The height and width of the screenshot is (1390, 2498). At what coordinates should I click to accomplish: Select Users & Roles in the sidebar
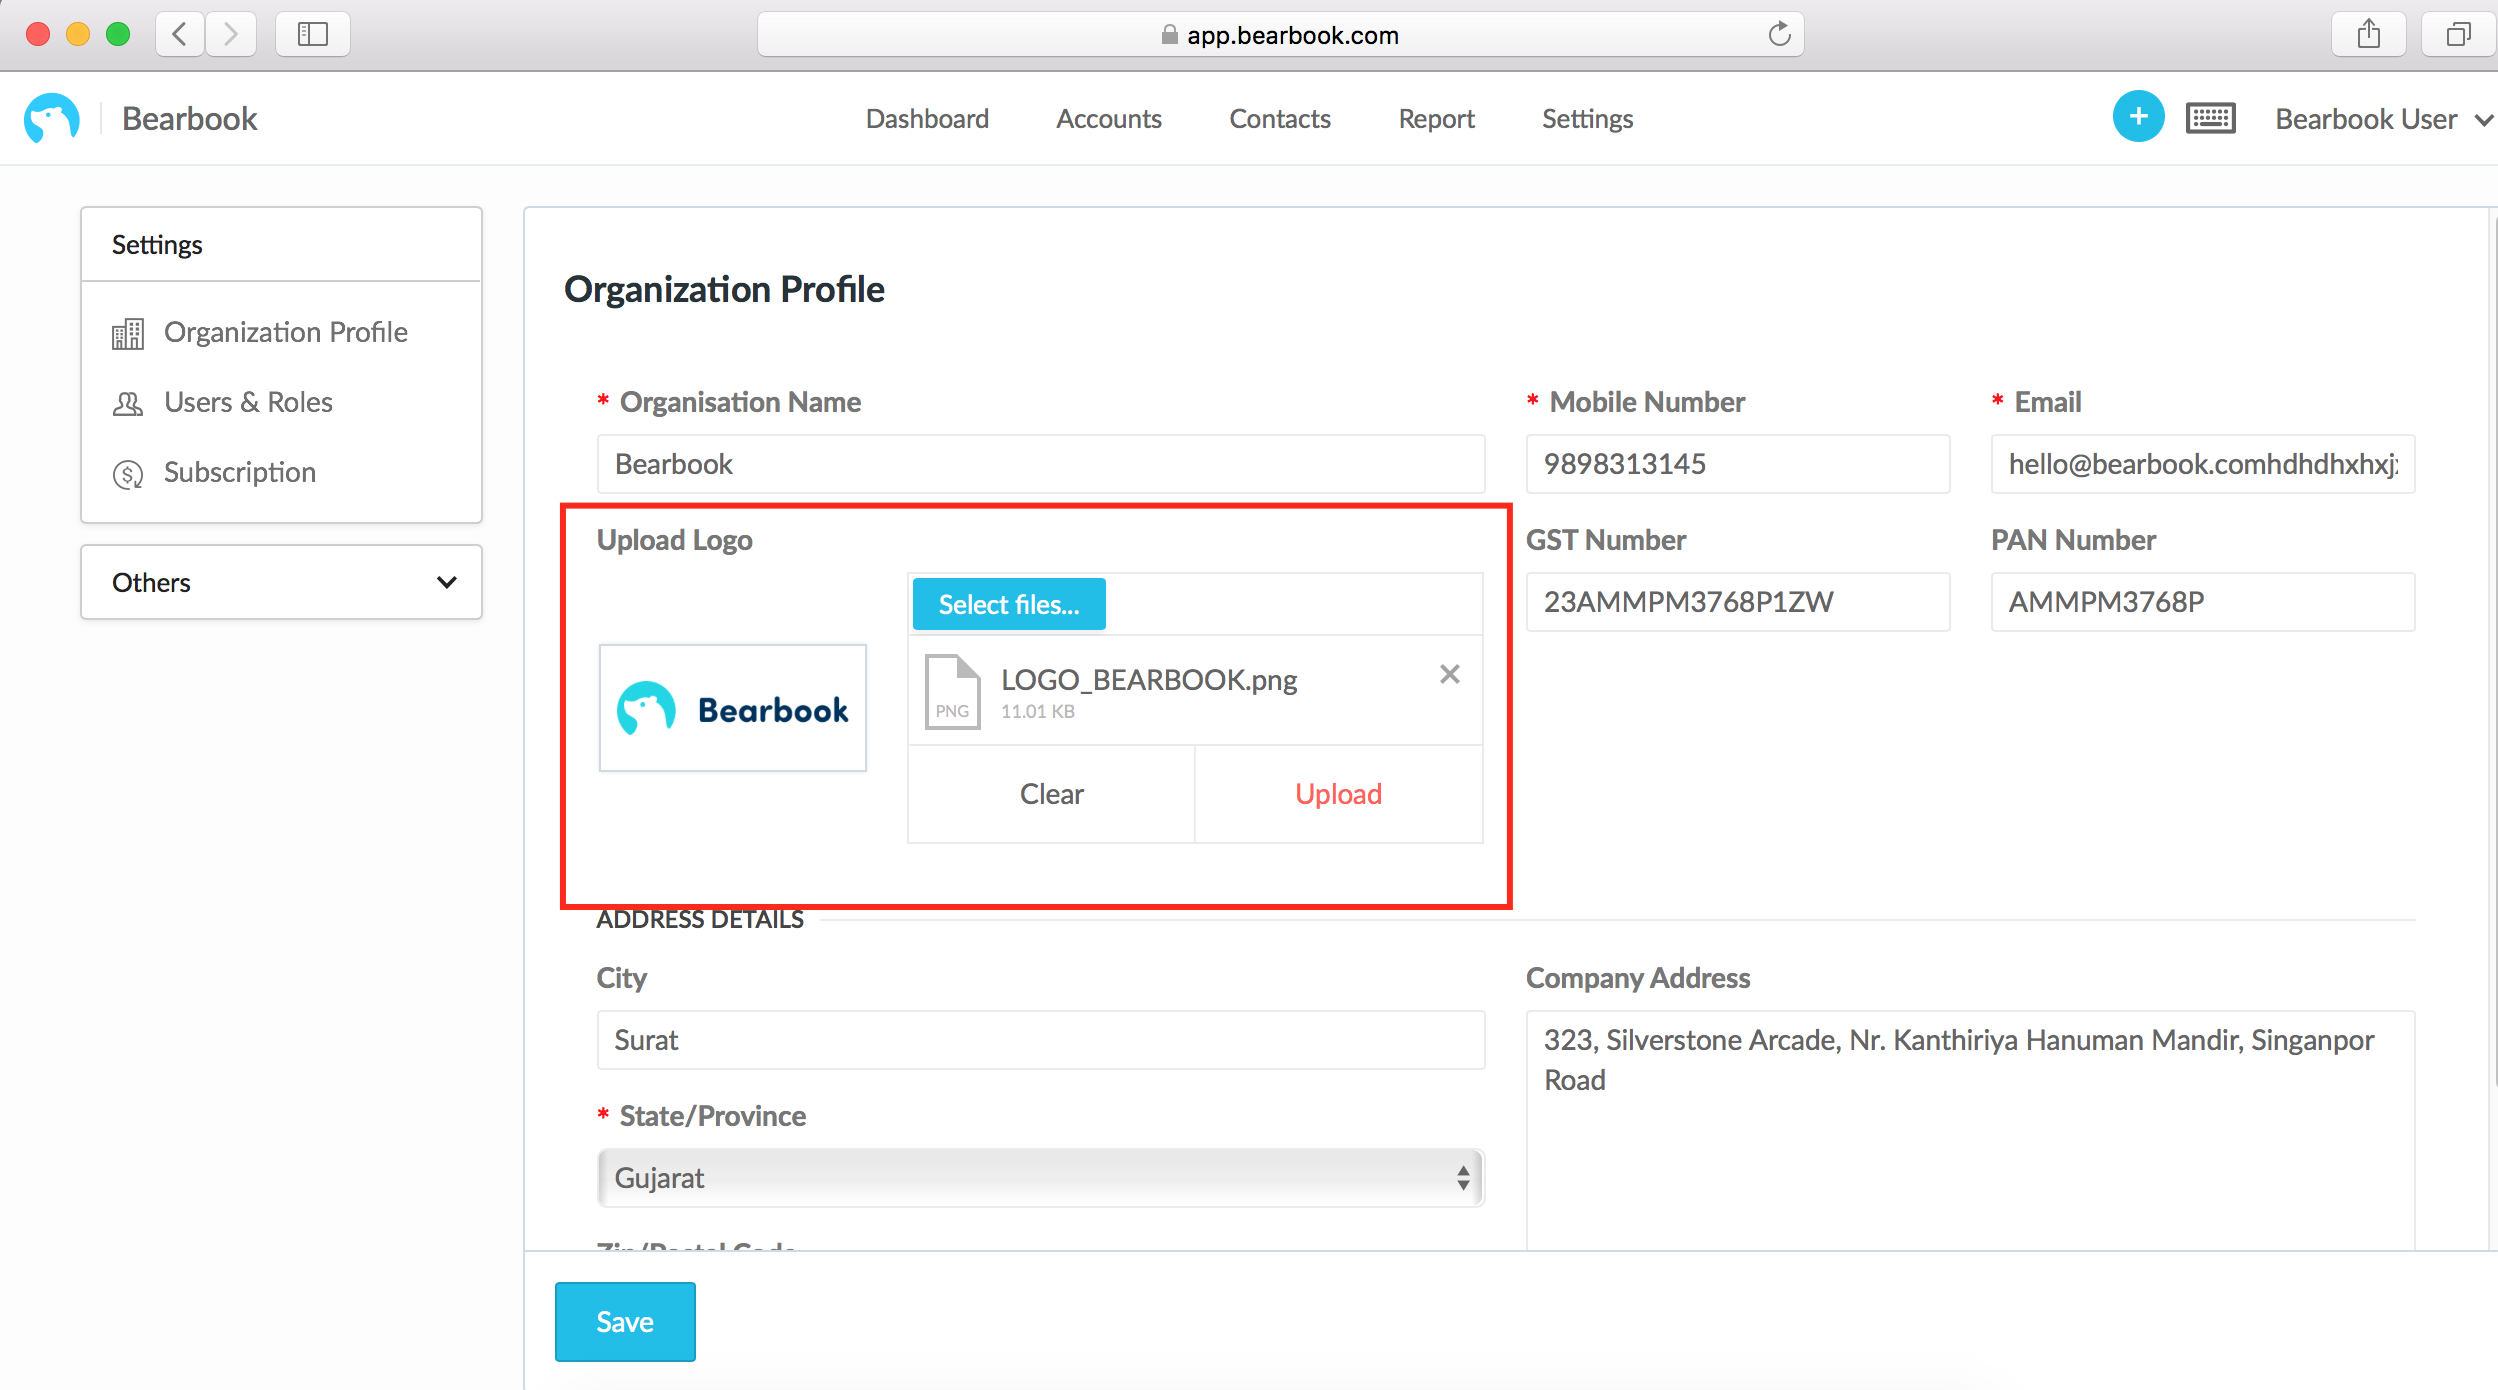click(x=248, y=402)
